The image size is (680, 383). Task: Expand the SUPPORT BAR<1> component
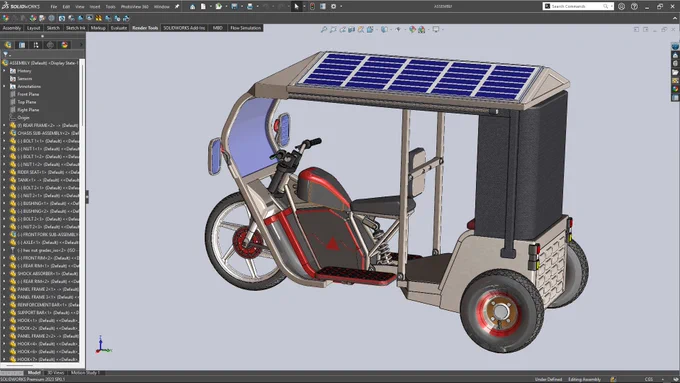point(4,313)
